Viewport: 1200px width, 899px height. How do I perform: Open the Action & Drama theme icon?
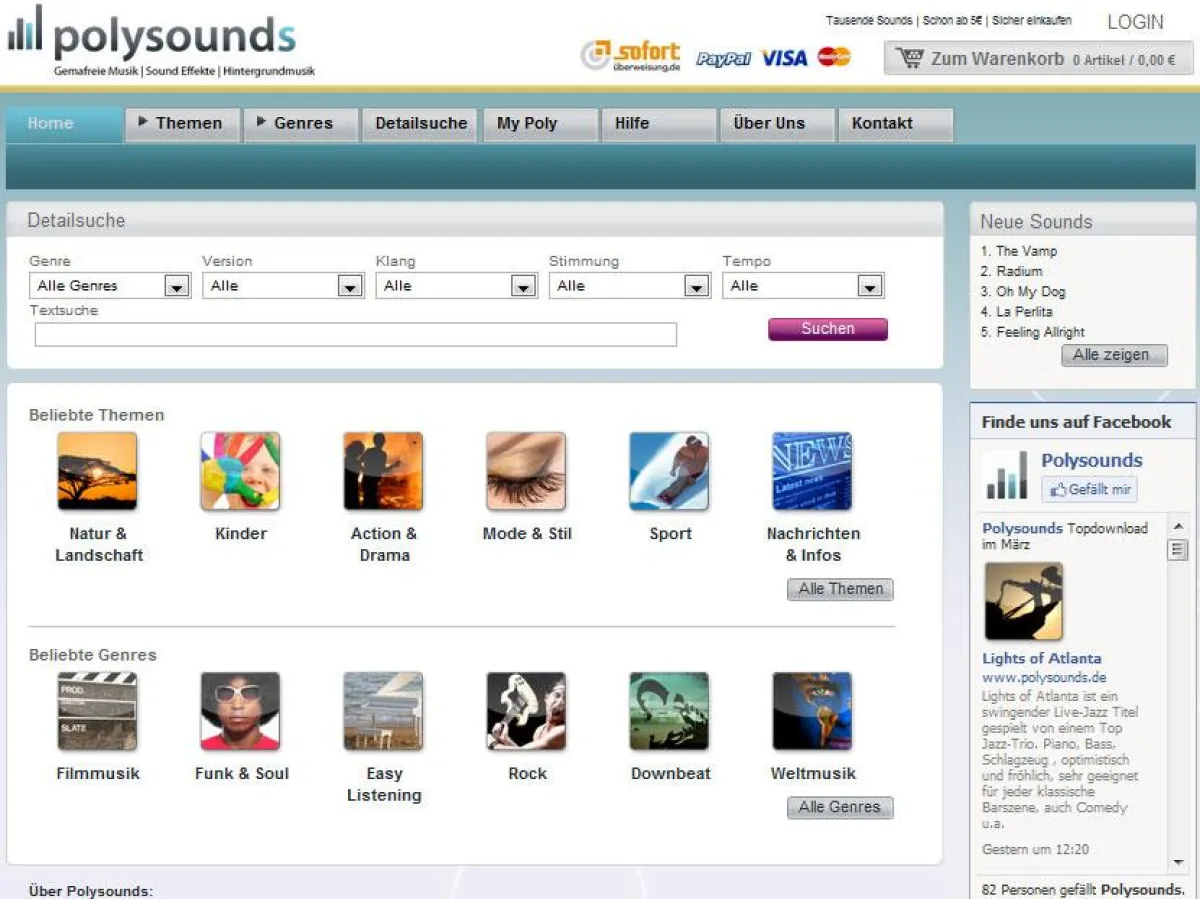click(x=383, y=471)
